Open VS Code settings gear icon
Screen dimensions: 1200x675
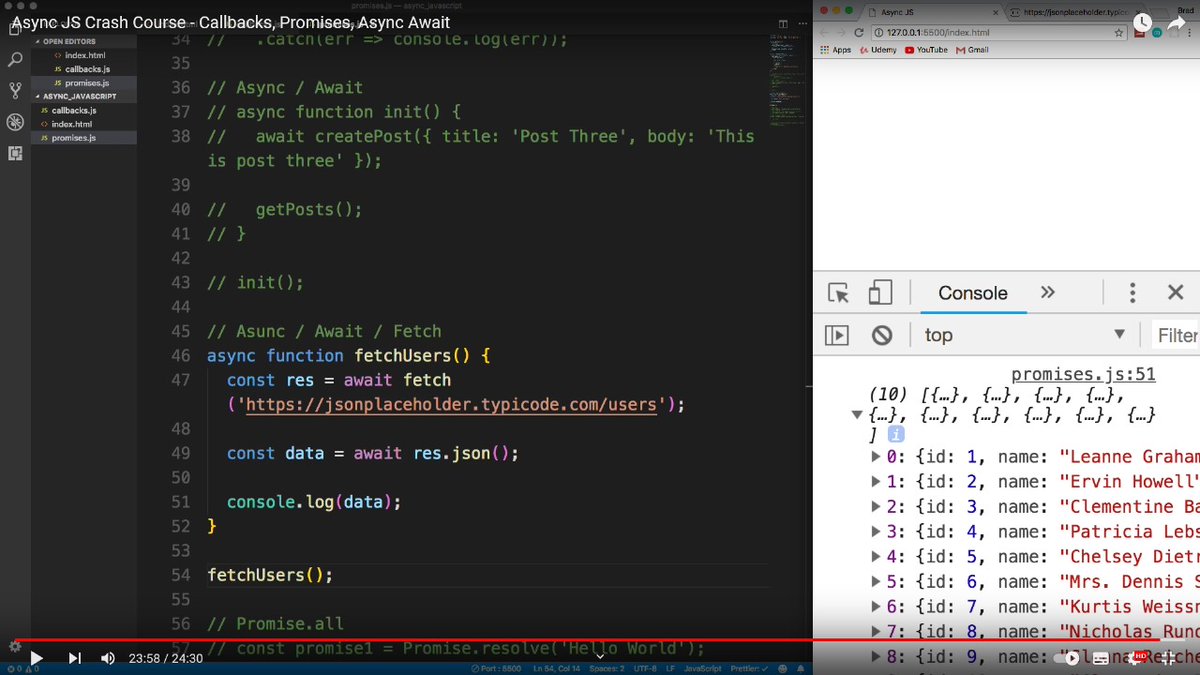(15, 646)
